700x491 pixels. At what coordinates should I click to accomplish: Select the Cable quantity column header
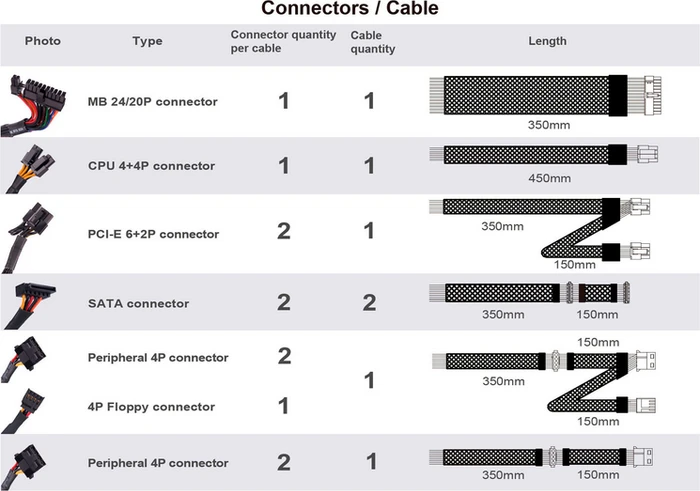pyautogui.click(x=373, y=42)
